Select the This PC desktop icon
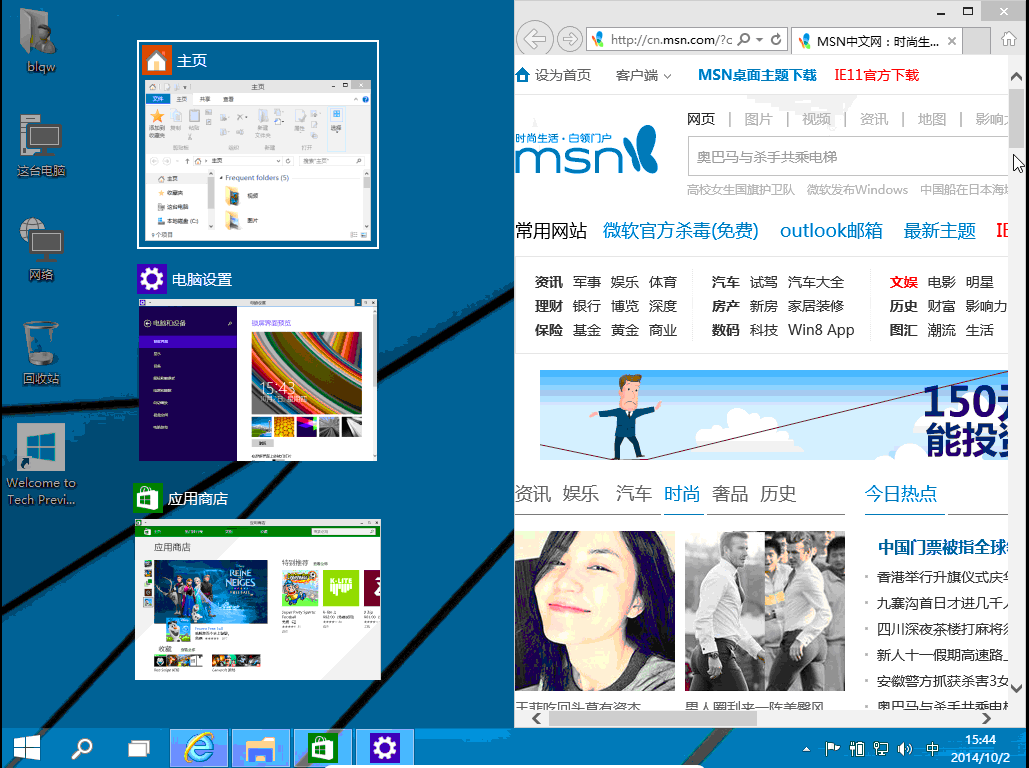 [x=41, y=146]
